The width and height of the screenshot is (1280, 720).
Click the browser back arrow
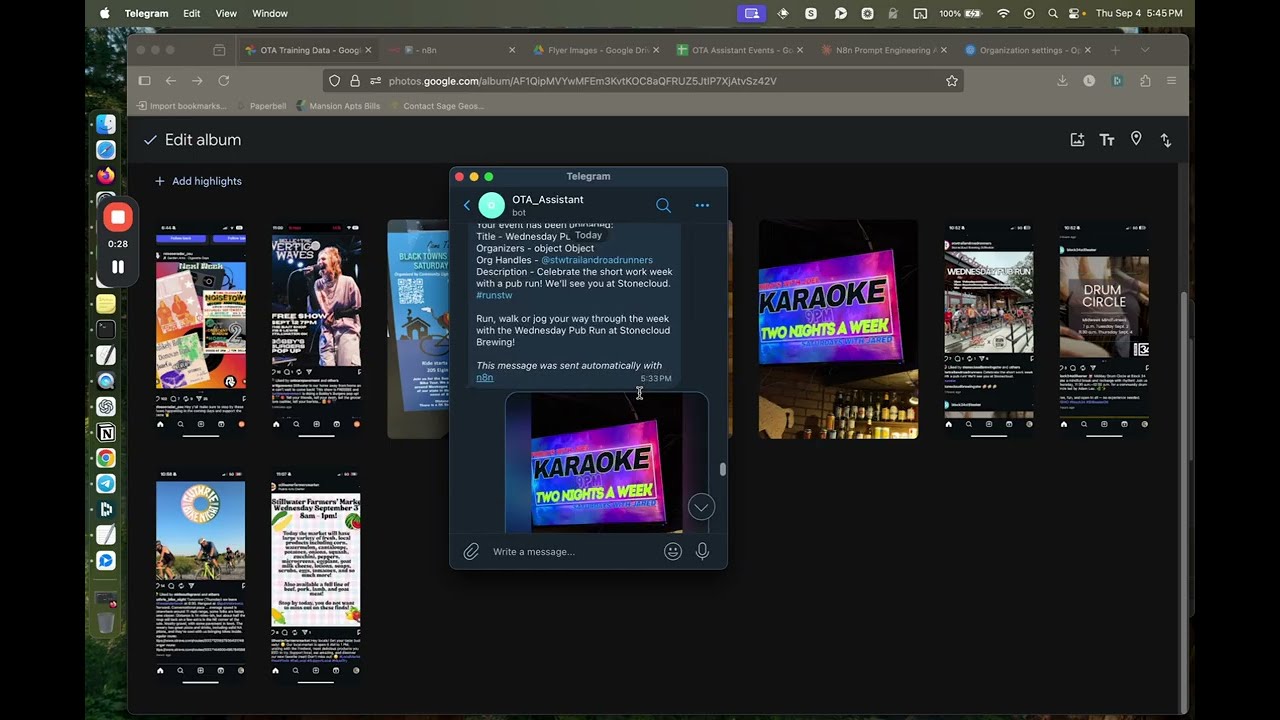(x=171, y=81)
